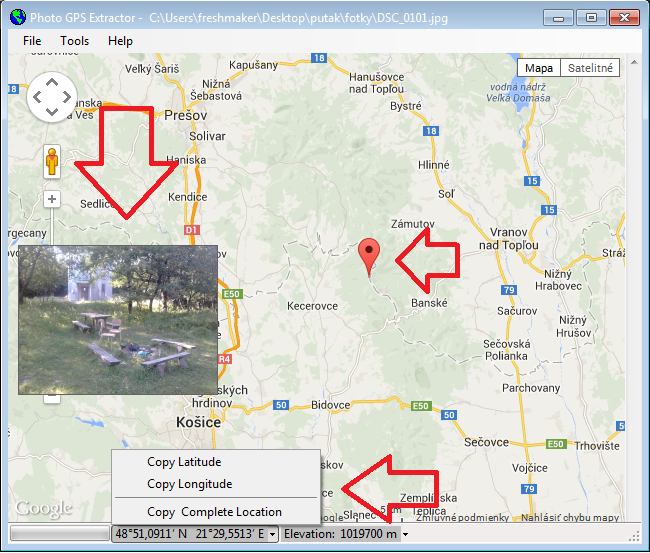Close the Photo GPS Extractor window
Image resolution: width=650 pixels, height=553 pixels.
tap(624, 18)
